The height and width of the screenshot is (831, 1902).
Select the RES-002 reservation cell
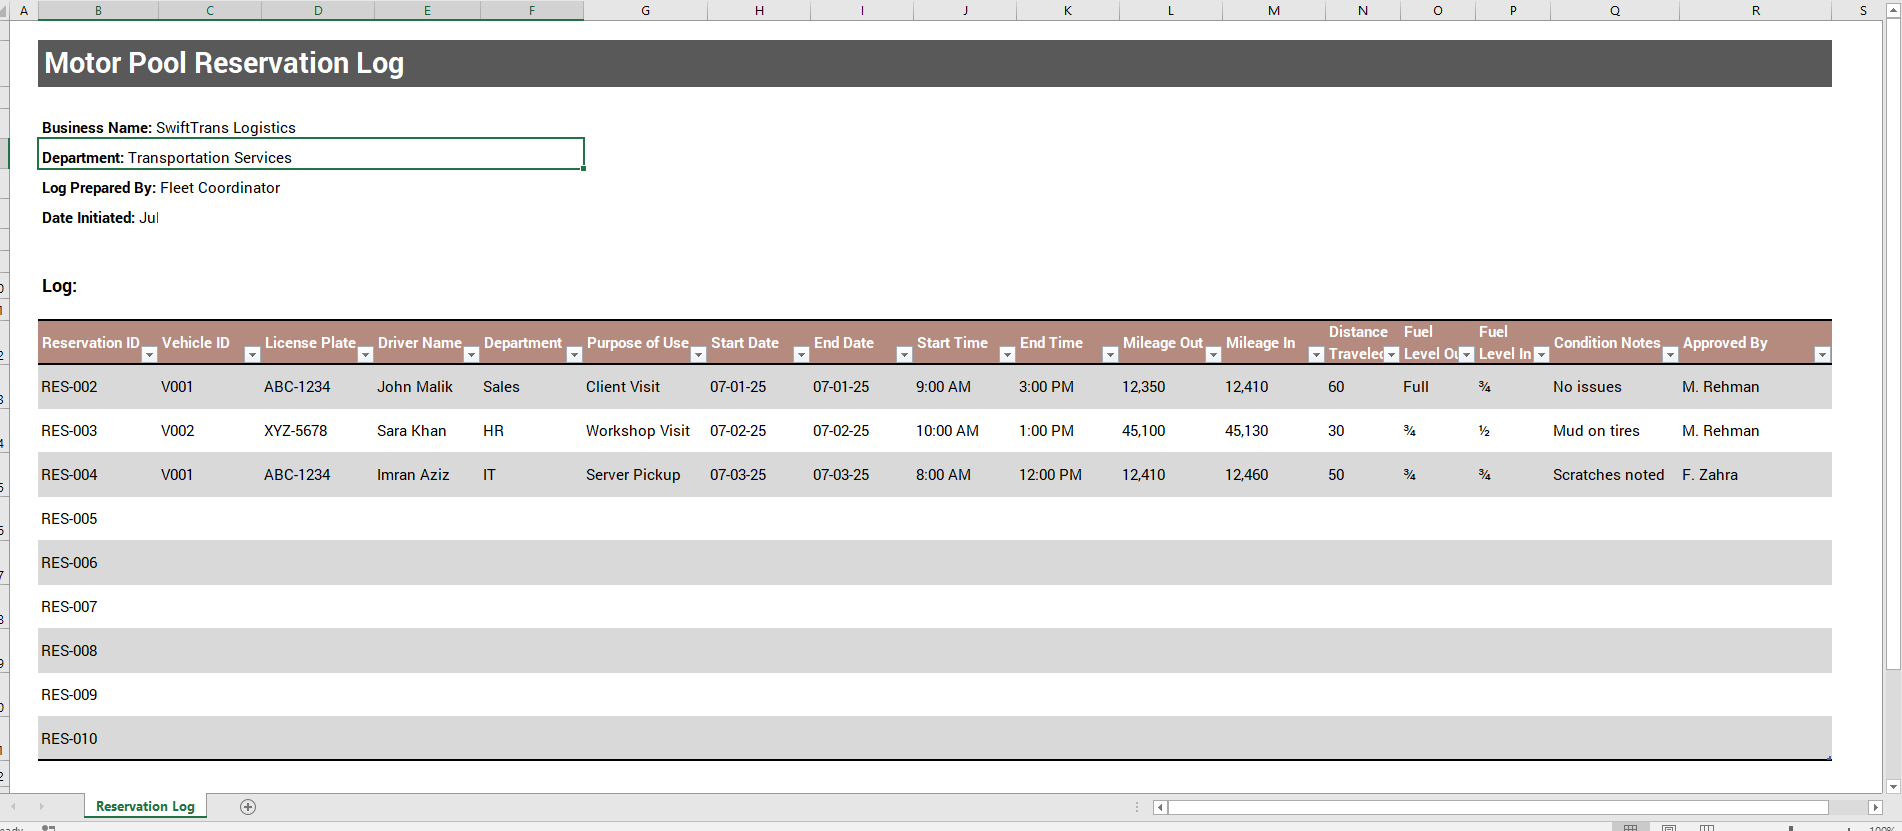[x=98, y=387]
